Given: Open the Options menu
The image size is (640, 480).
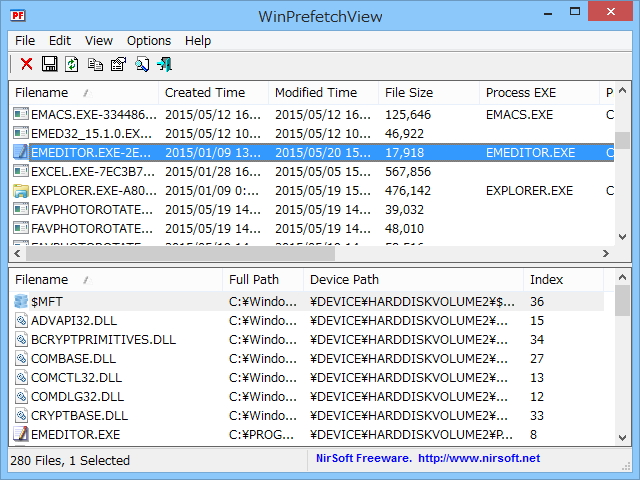Looking at the screenshot, I should pos(149,41).
